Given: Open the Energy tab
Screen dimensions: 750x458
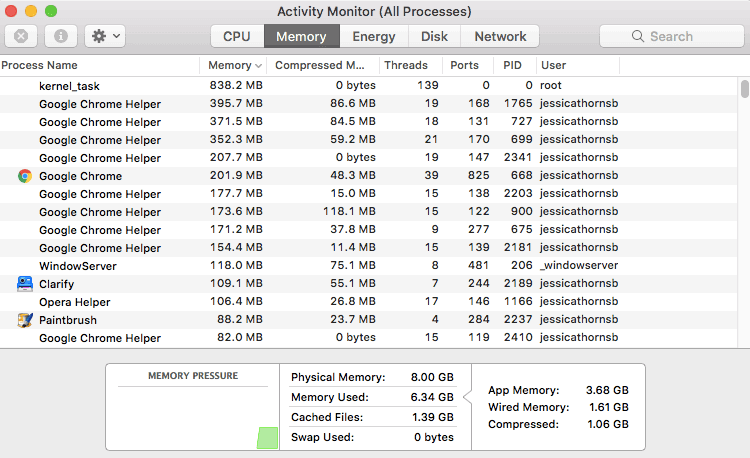Looking at the screenshot, I should [x=374, y=36].
